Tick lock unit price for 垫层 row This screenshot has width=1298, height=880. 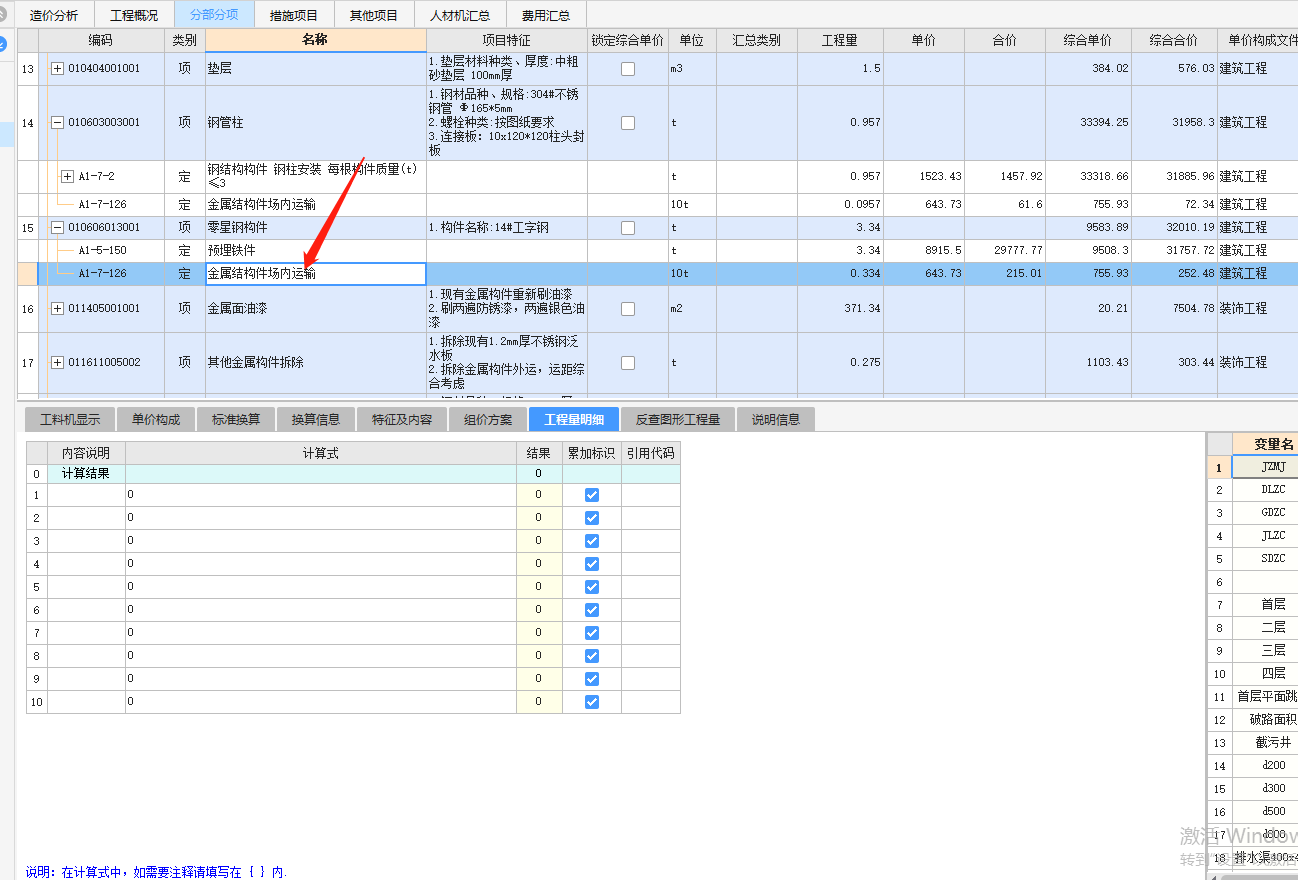pyautogui.click(x=628, y=69)
